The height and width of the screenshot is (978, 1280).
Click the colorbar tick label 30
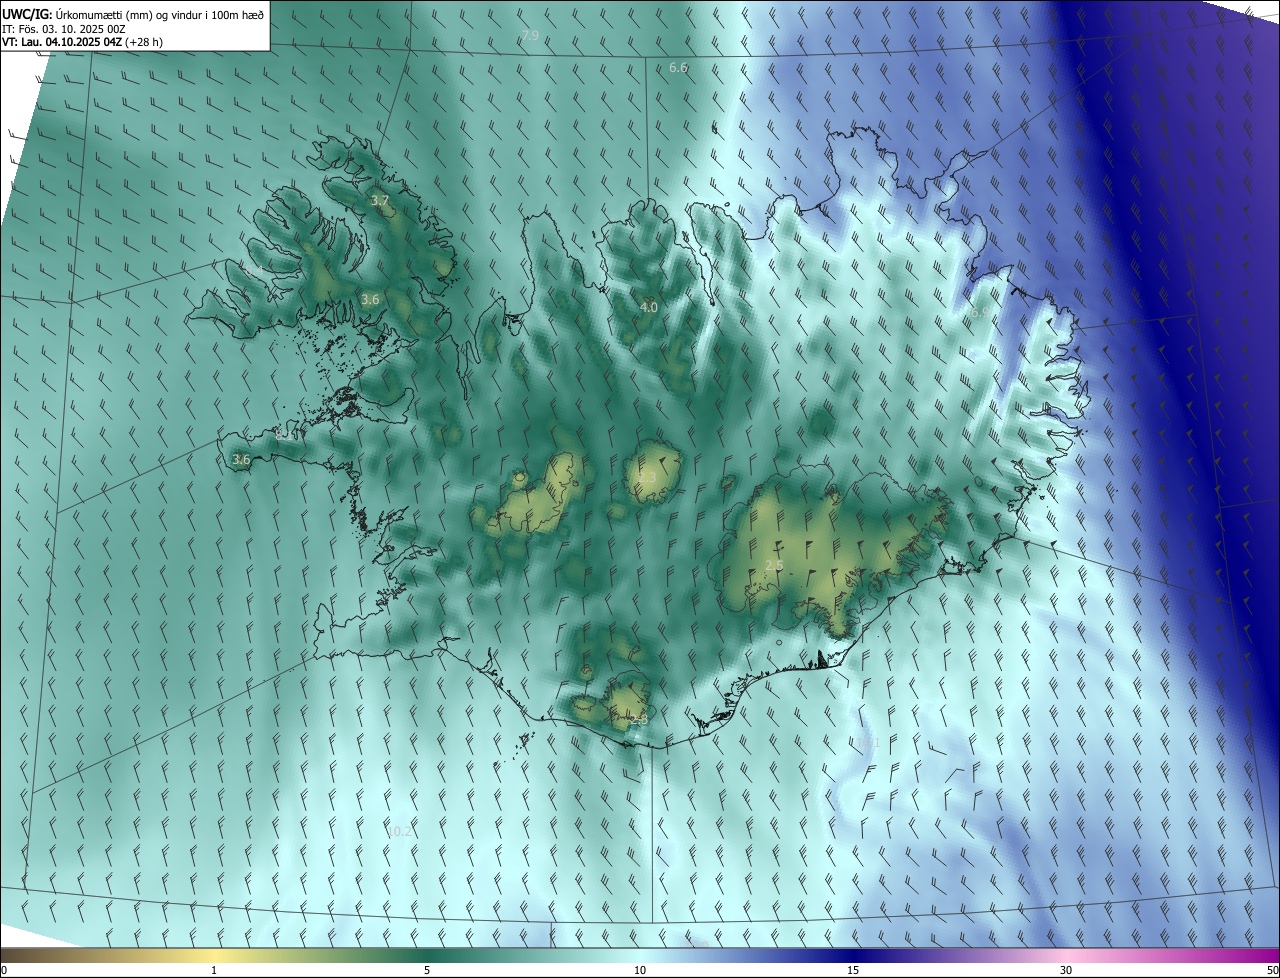(1066, 970)
